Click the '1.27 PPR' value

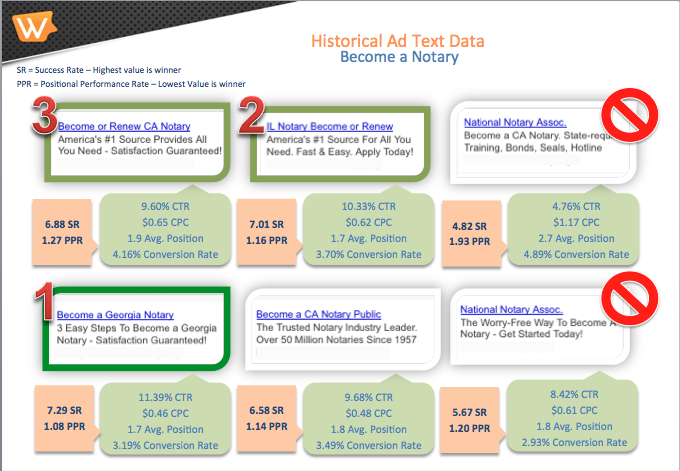[x=62, y=241]
